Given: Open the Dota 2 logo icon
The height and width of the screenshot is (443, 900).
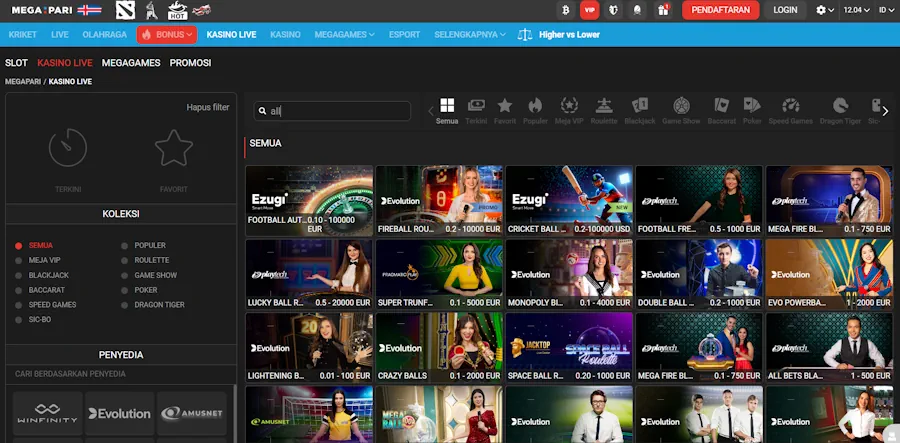Looking at the screenshot, I should pyautogui.click(x=124, y=11).
